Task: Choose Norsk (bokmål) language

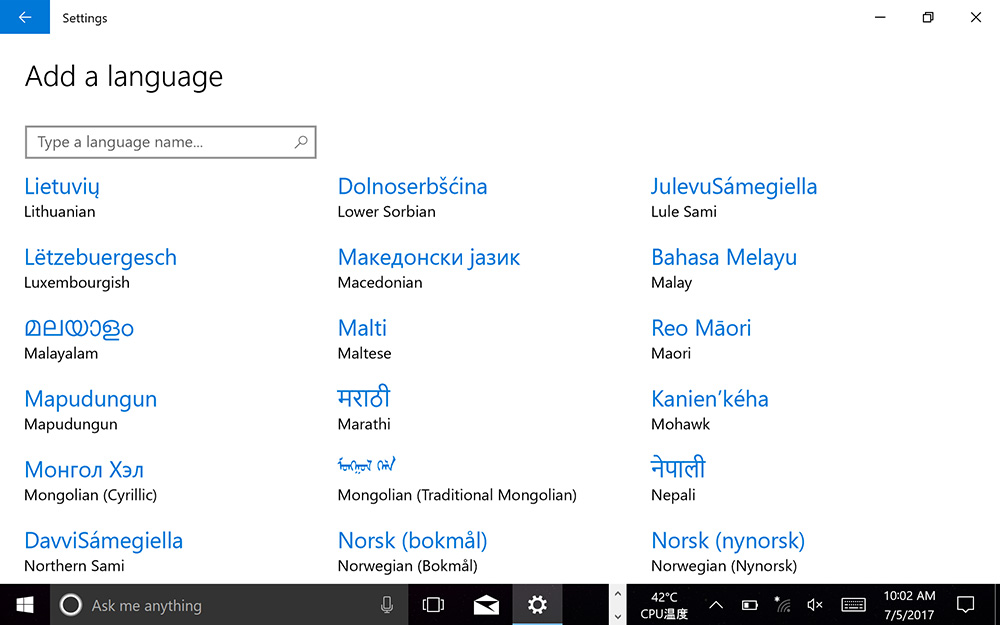Action: click(x=413, y=552)
